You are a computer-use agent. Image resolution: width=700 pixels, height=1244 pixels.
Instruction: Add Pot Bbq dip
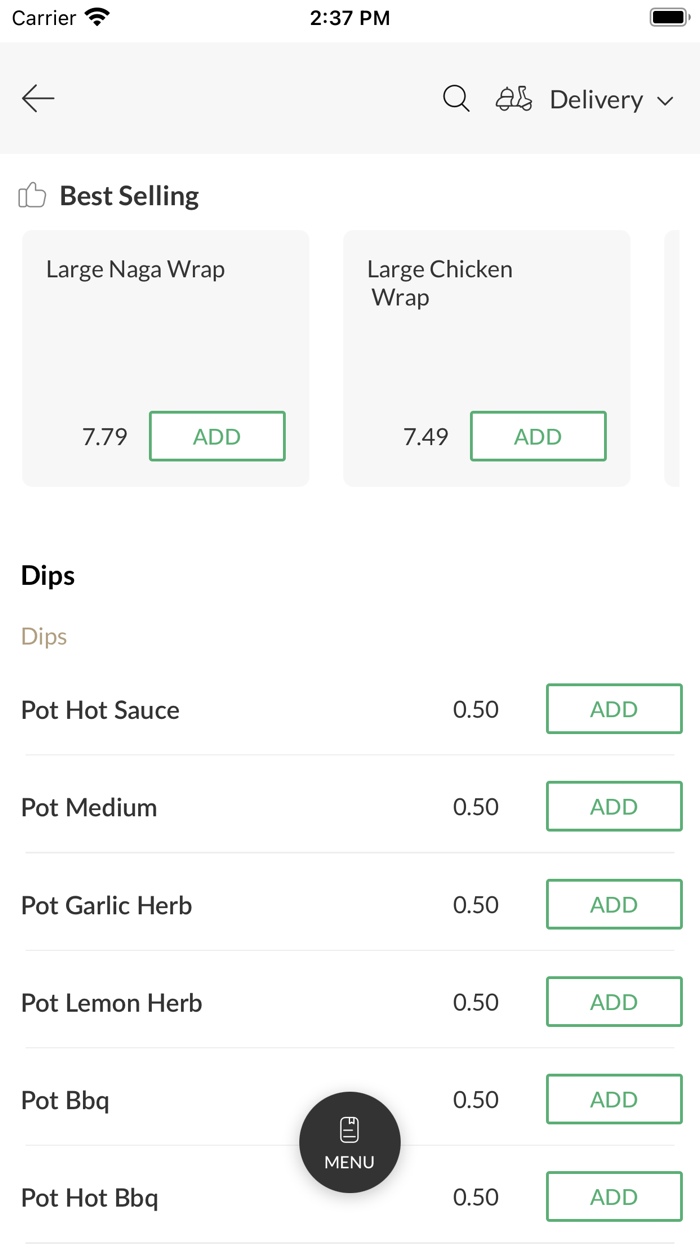point(614,1099)
